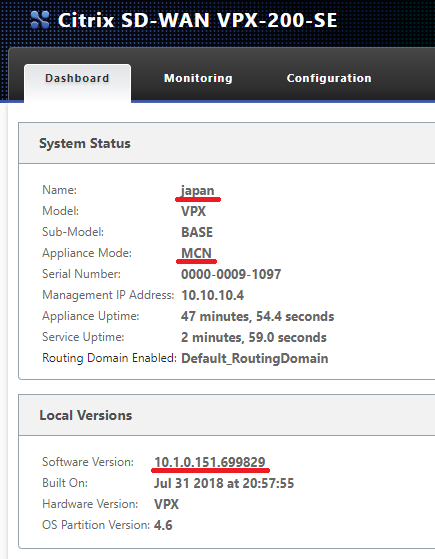
Task: Click the Model: label
Action: pos(61,211)
